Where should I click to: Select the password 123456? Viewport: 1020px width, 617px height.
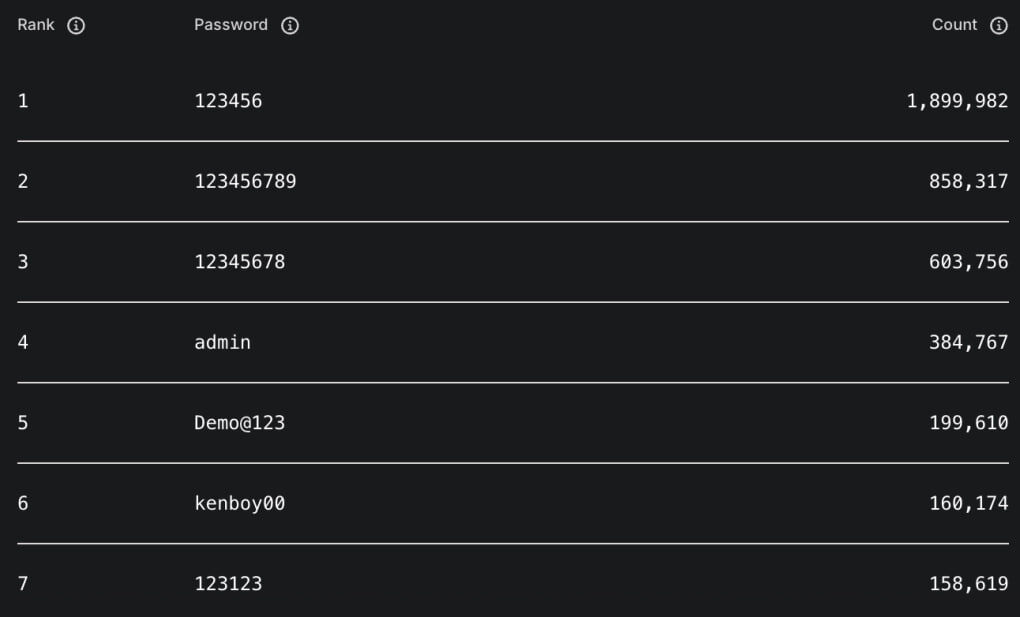coord(228,101)
